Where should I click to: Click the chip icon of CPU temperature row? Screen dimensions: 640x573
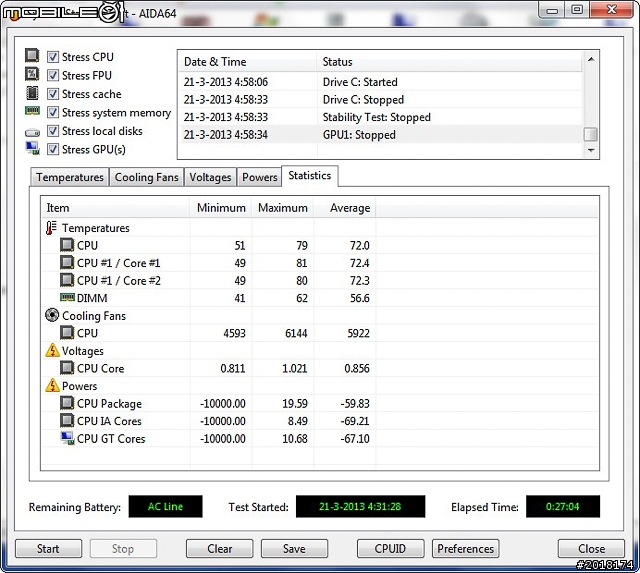(x=67, y=245)
